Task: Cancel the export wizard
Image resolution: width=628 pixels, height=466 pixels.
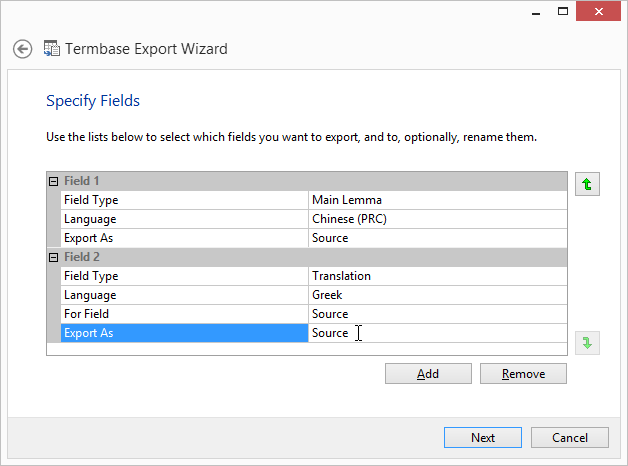Action: click(569, 437)
